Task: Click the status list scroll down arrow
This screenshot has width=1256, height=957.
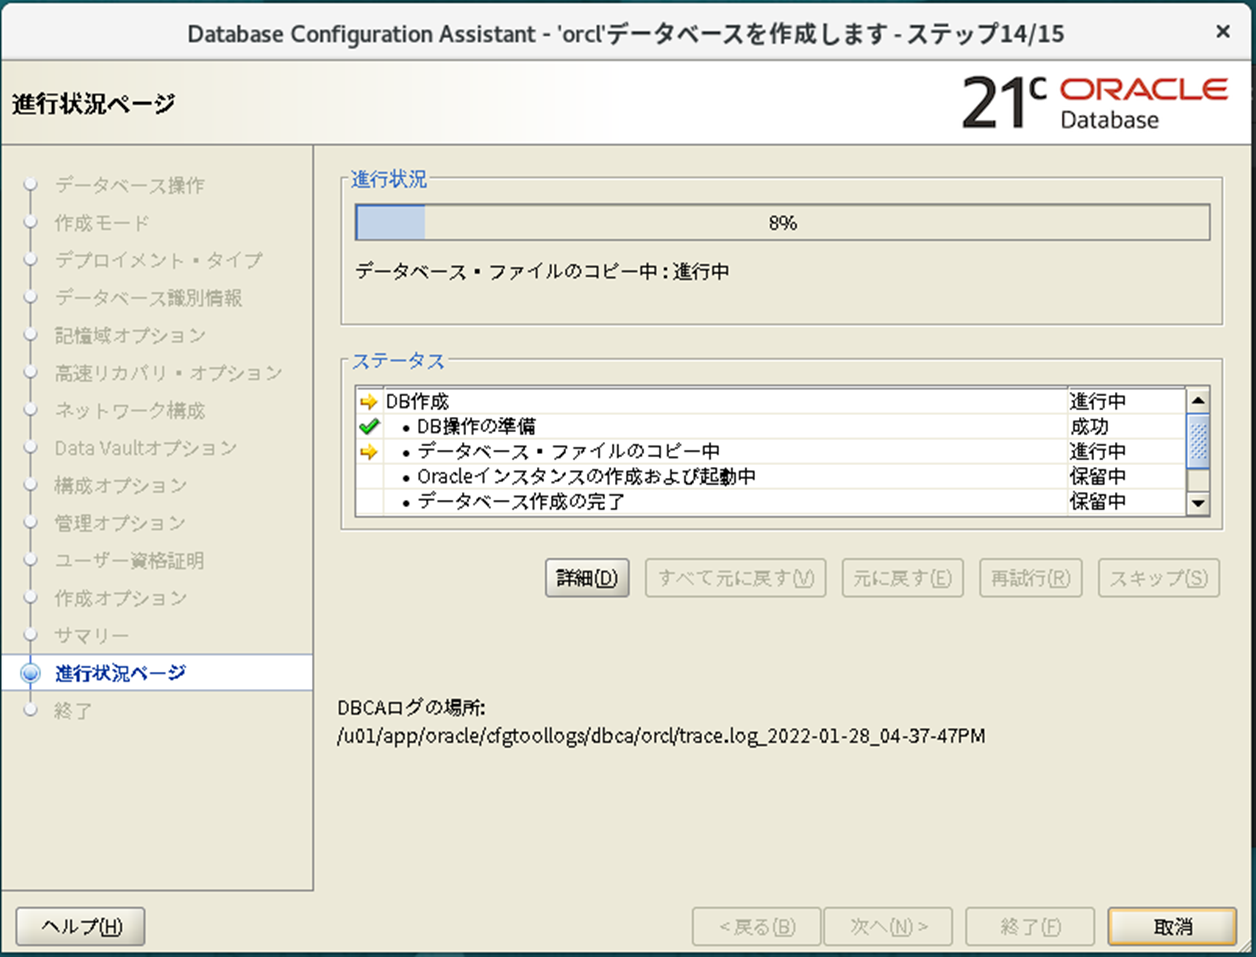Action: pos(1198,503)
